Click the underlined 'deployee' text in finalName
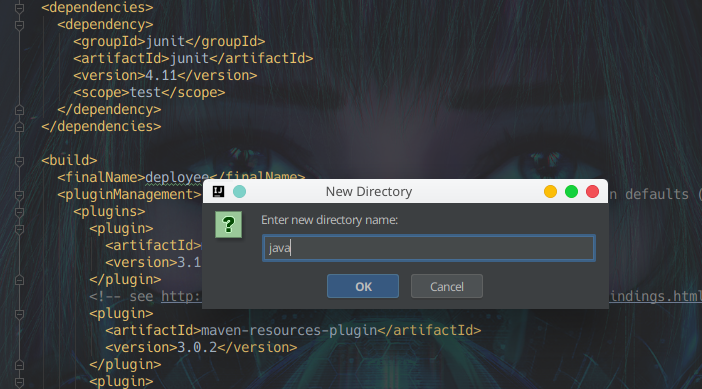 point(177,178)
